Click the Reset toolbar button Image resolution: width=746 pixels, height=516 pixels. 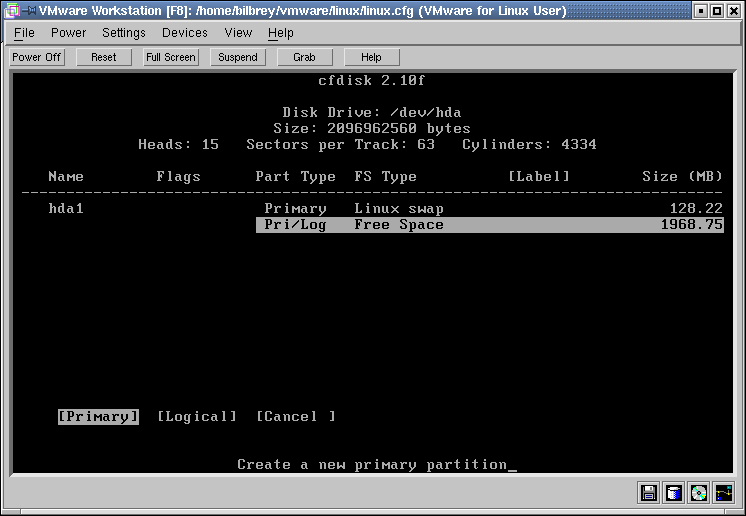tap(104, 57)
